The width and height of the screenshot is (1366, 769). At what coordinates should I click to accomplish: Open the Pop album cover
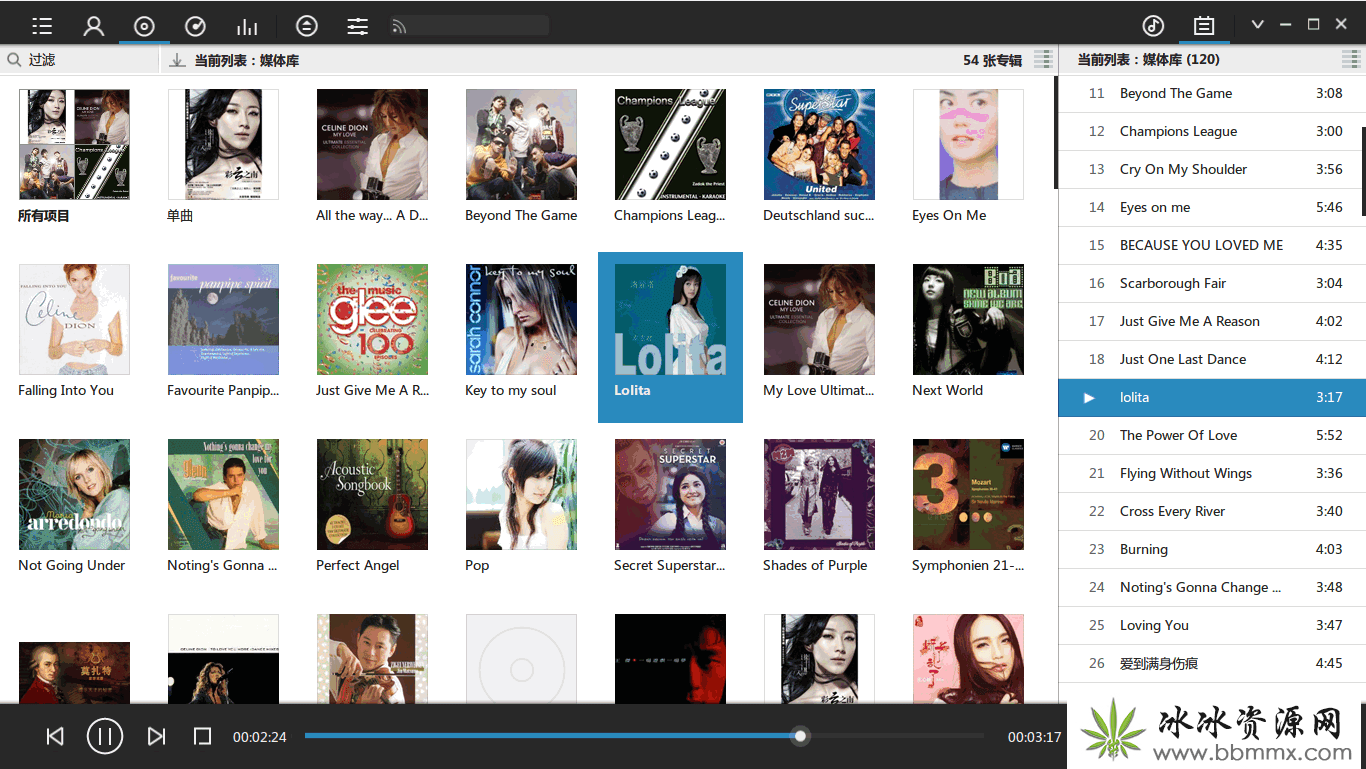[521, 495]
